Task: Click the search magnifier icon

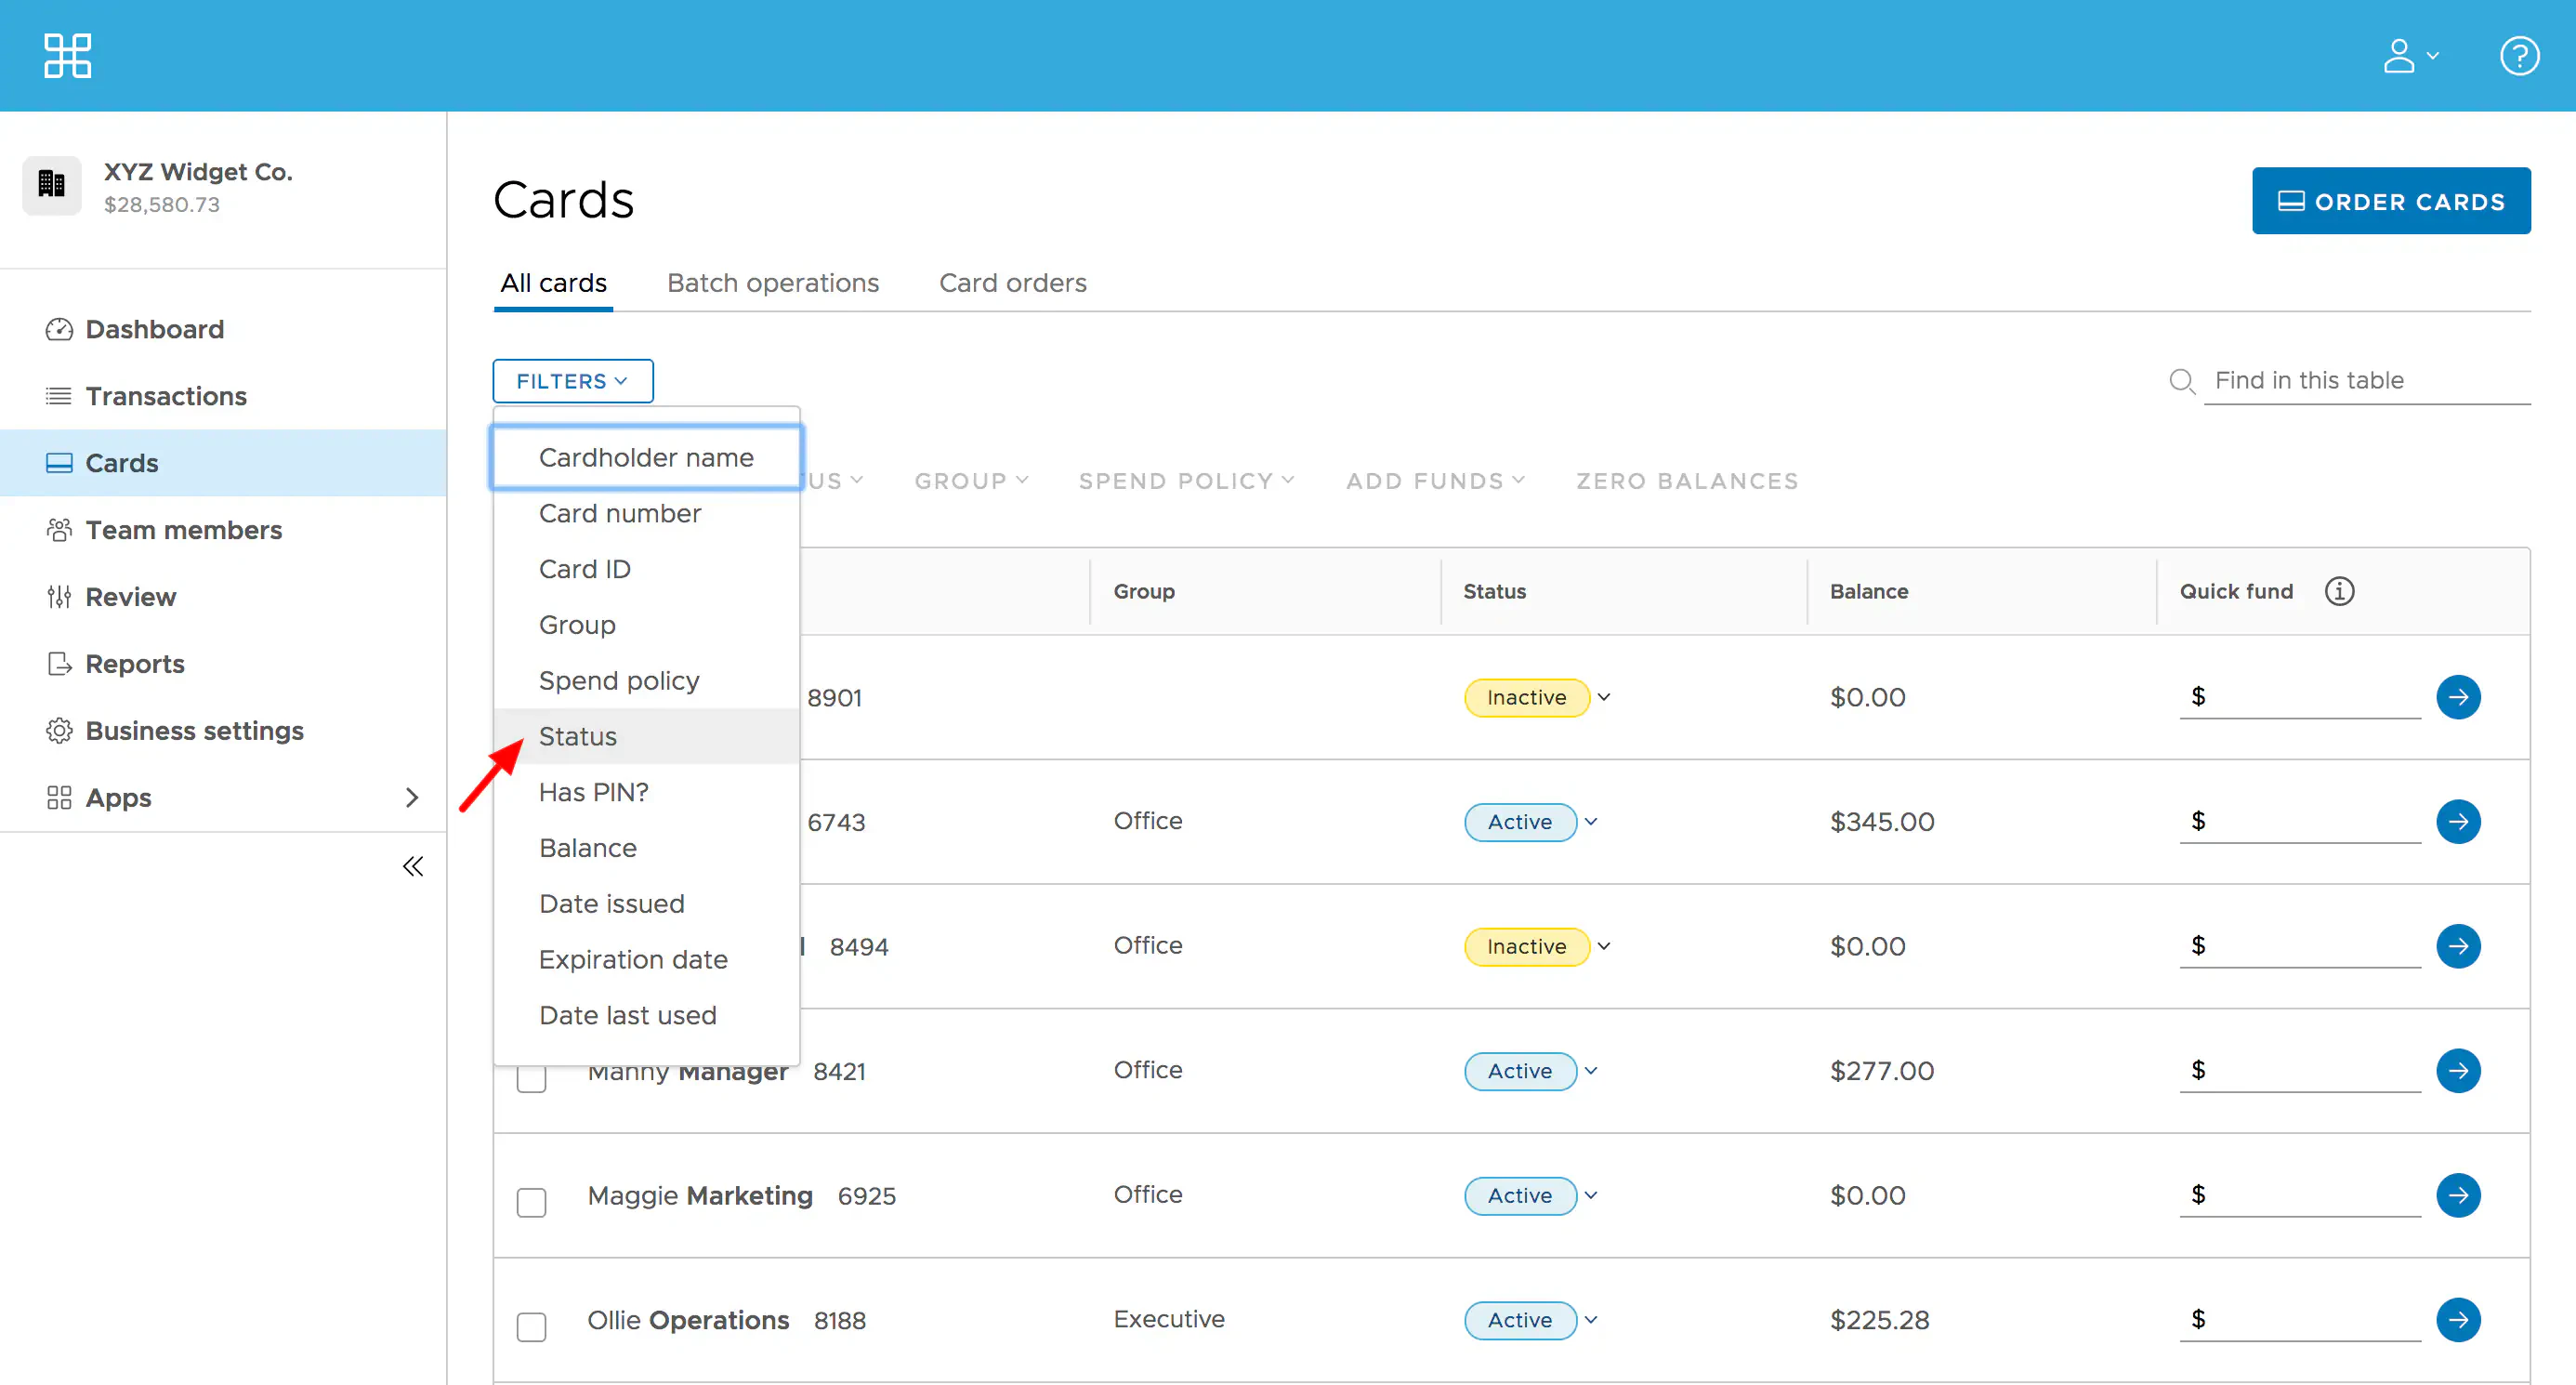Action: pos(2181,381)
